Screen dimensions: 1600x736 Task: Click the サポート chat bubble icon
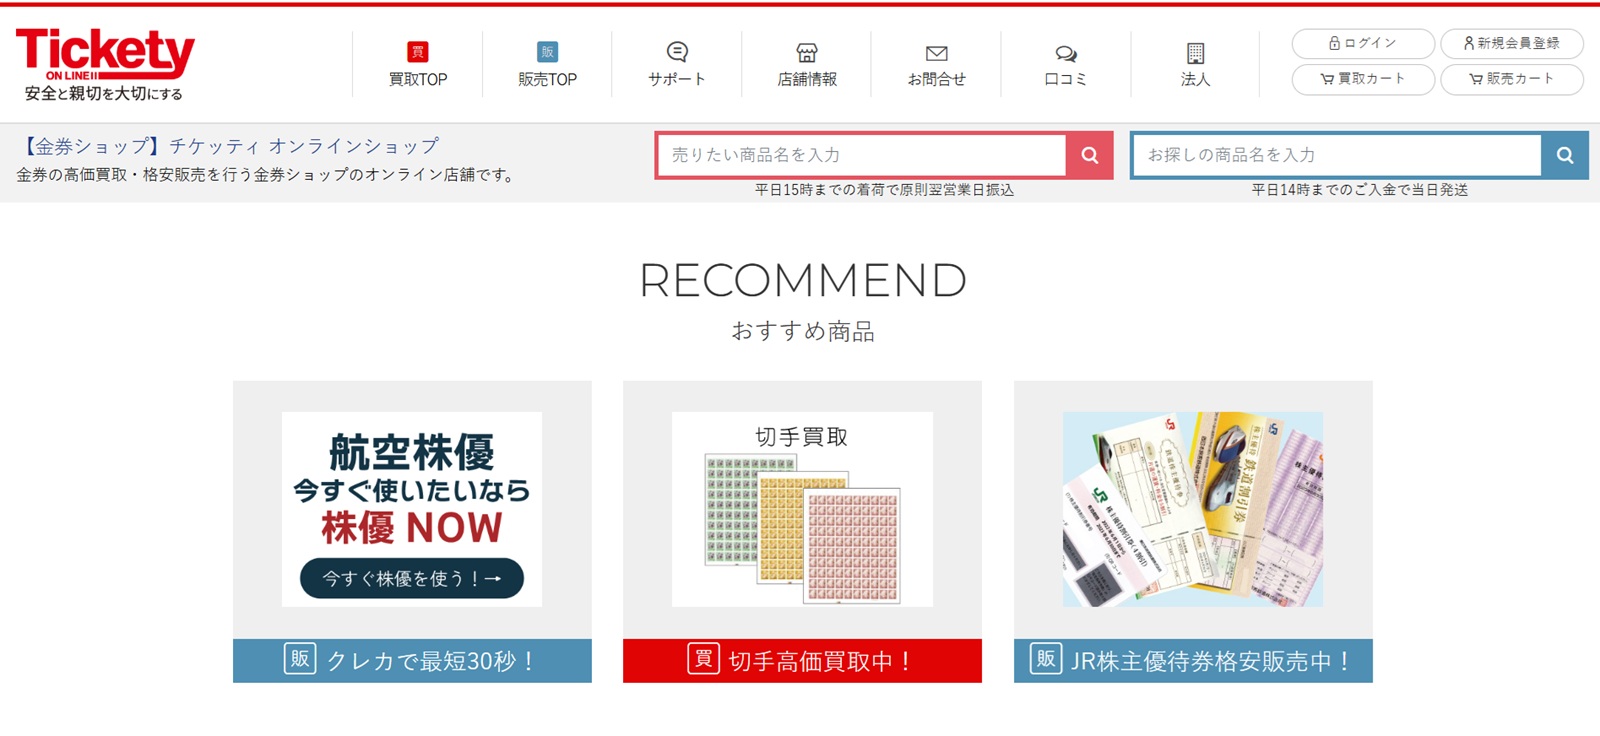point(677,52)
